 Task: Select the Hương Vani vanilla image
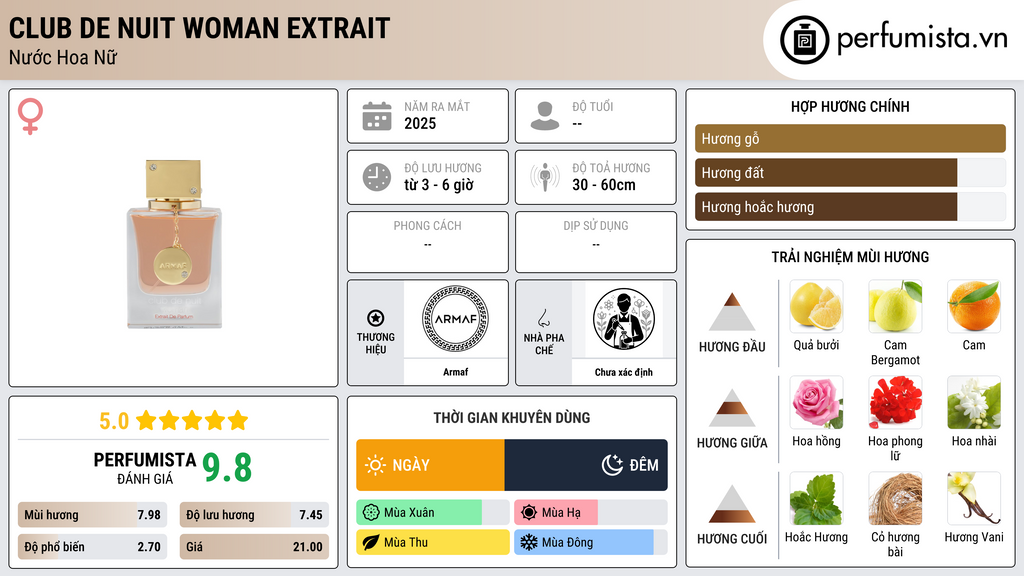pyautogui.click(x=974, y=498)
